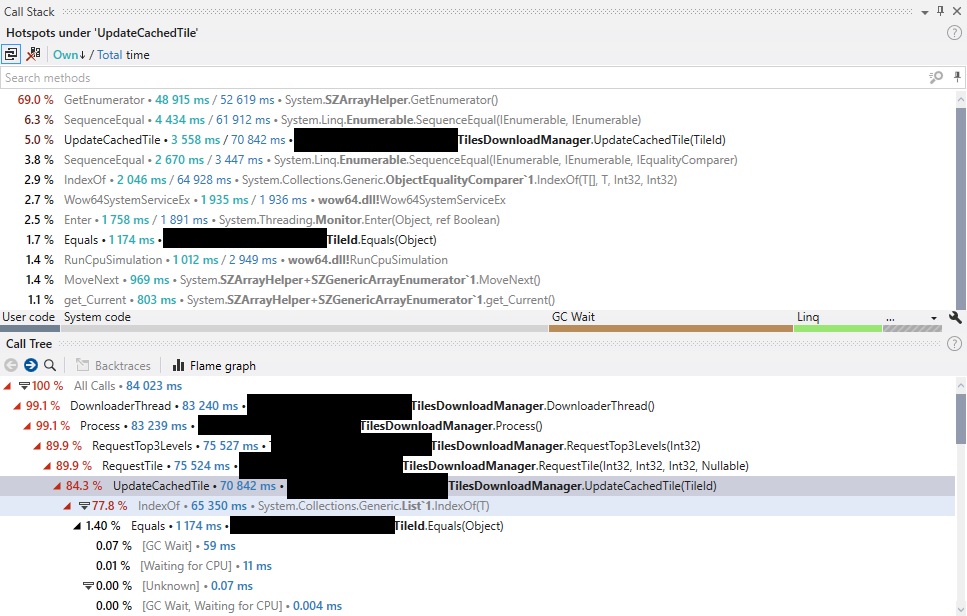This screenshot has width=967, height=616.
Task: Toggle the folding of recursive calls icon
Action: (10, 54)
